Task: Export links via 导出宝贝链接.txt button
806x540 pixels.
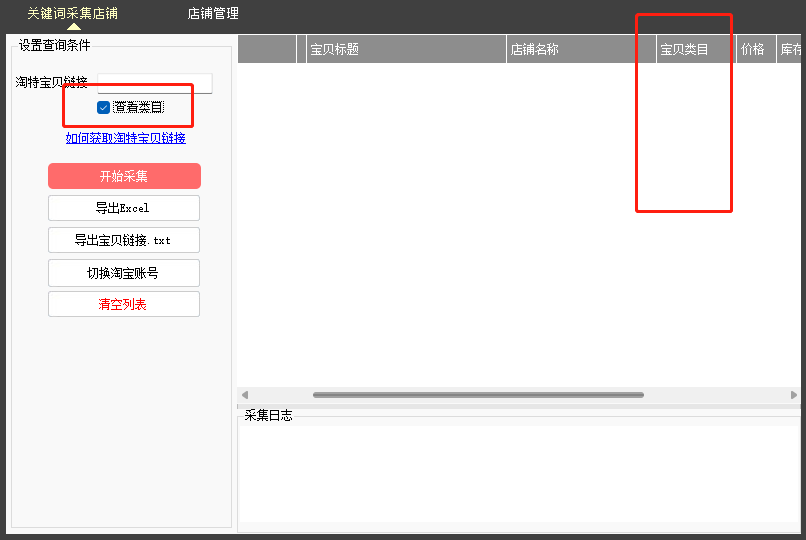Action: pos(124,240)
